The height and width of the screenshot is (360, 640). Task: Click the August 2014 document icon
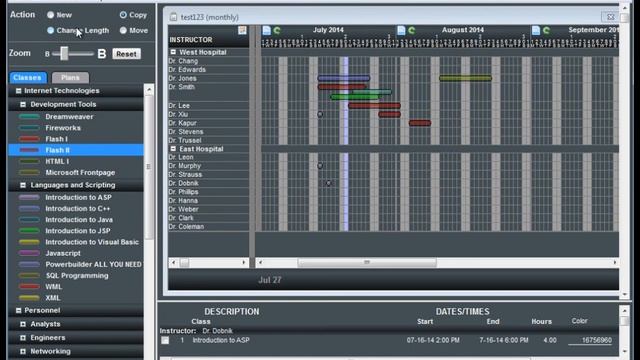(401, 30)
